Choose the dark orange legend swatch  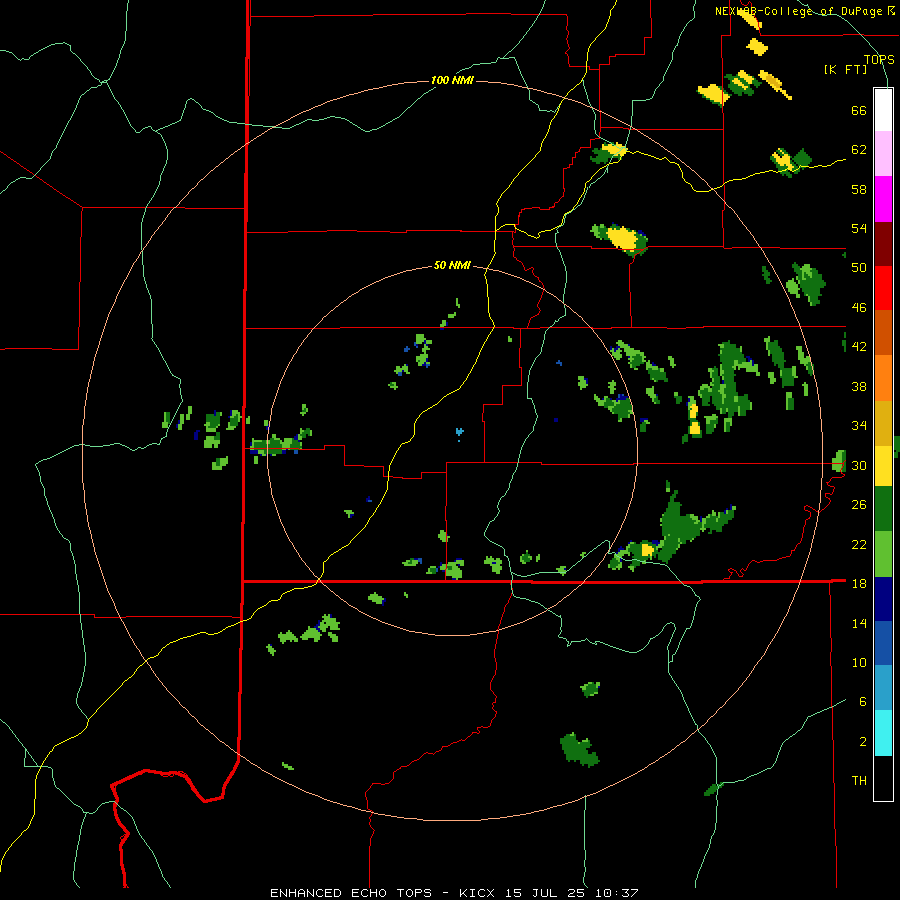[883, 332]
